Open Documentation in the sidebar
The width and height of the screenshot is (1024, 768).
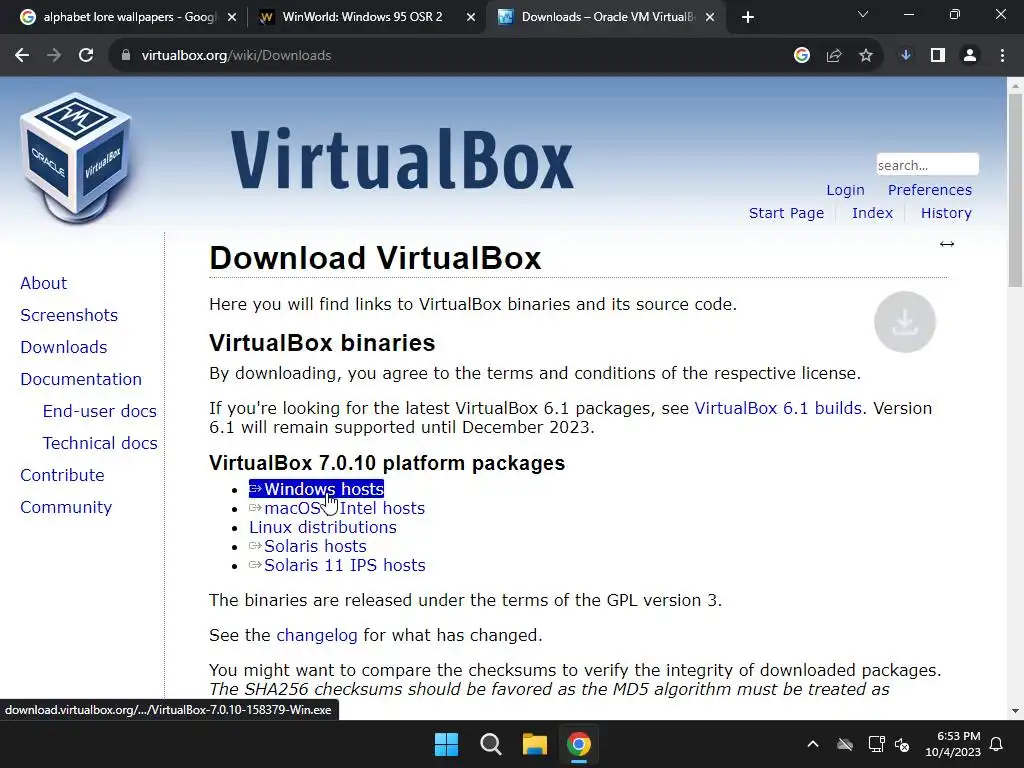80,379
